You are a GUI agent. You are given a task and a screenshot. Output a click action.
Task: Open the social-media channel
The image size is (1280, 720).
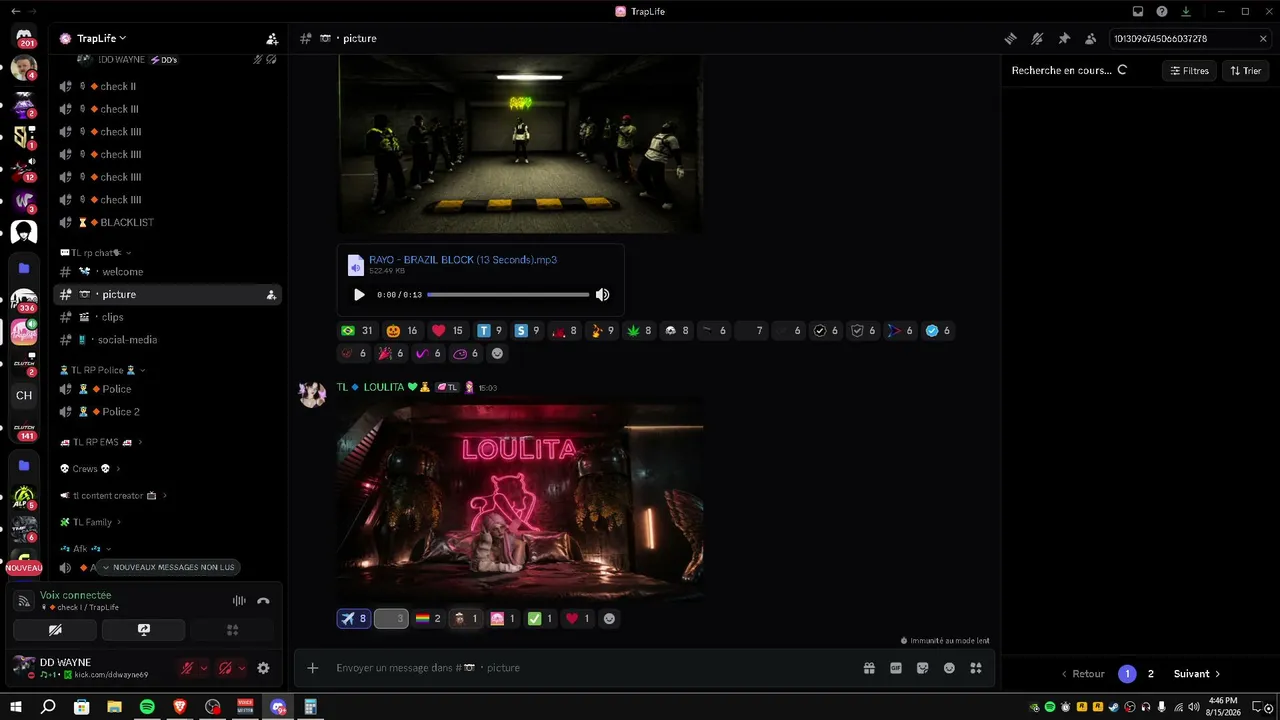click(x=167, y=340)
